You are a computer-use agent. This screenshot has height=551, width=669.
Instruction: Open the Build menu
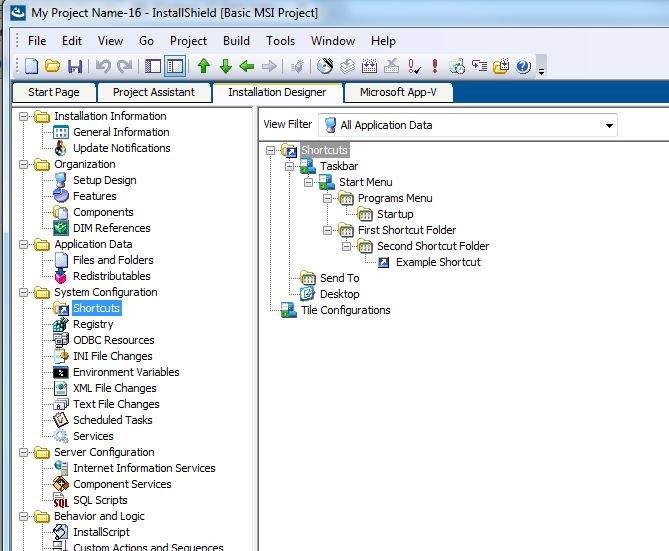pyautogui.click(x=236, y=41)
